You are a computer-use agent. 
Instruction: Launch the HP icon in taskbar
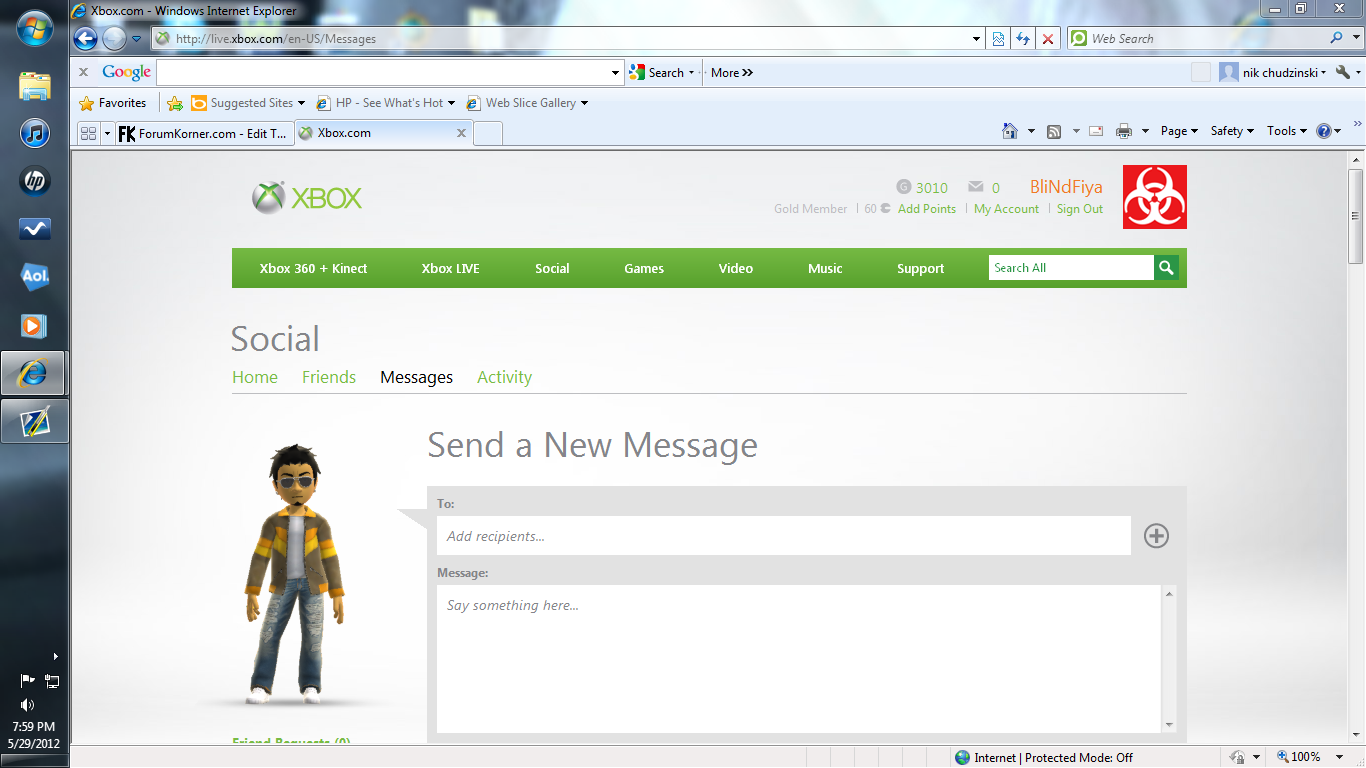(35, 181)
